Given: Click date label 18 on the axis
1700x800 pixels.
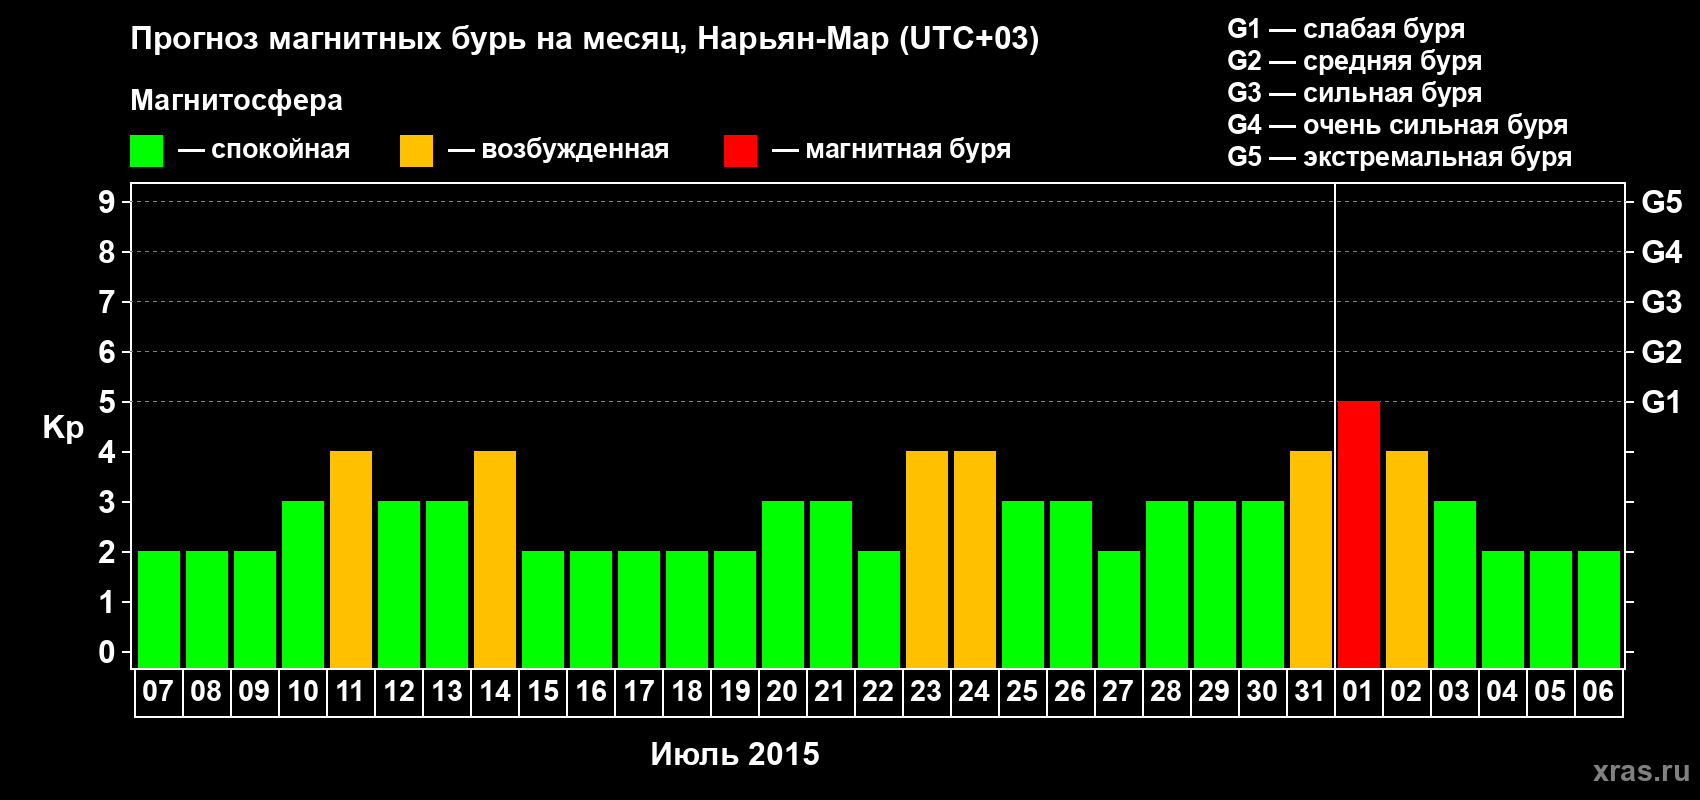Looking at the screenshot, I should coord(687,692).
